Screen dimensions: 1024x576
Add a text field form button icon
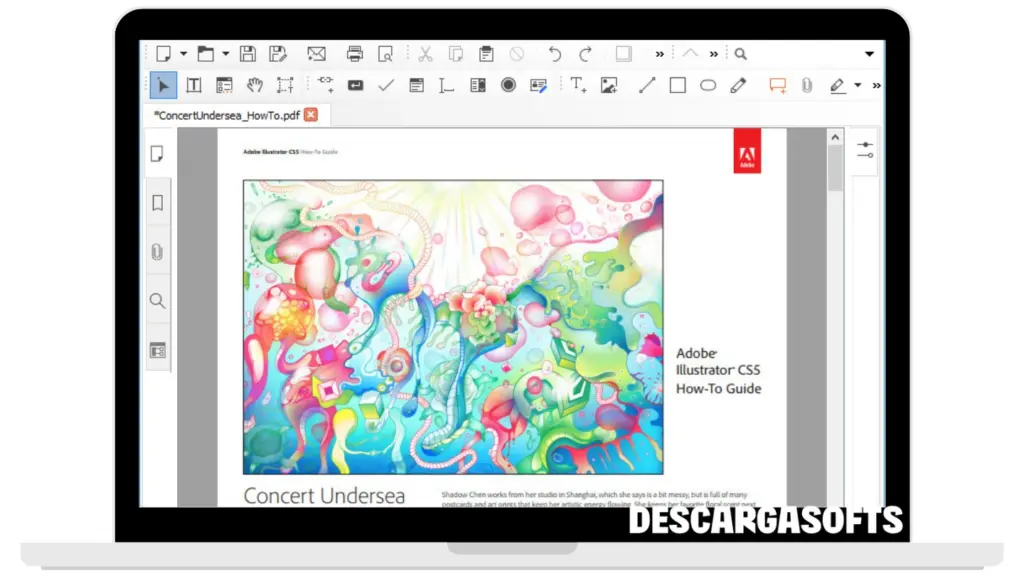[x=355, y=85]
